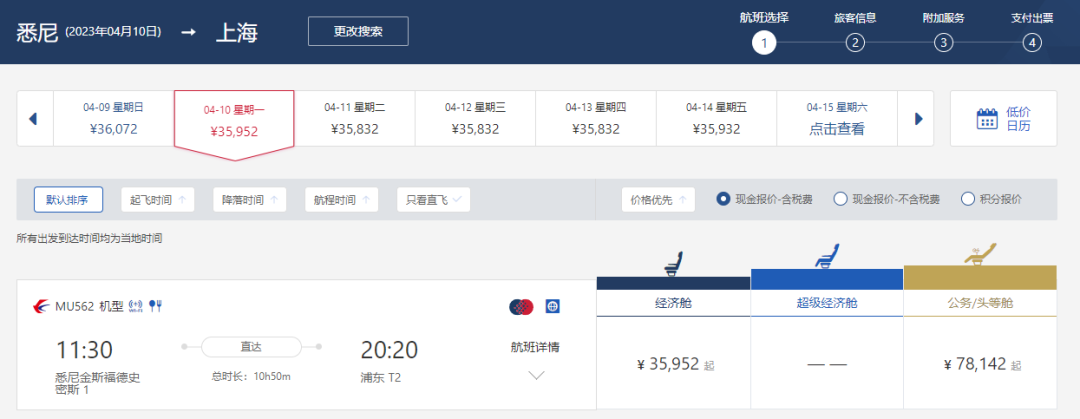Select 现金报价-含税费 radio option
This screenshot has width=1080, height=419.
(x=723, y=199)
